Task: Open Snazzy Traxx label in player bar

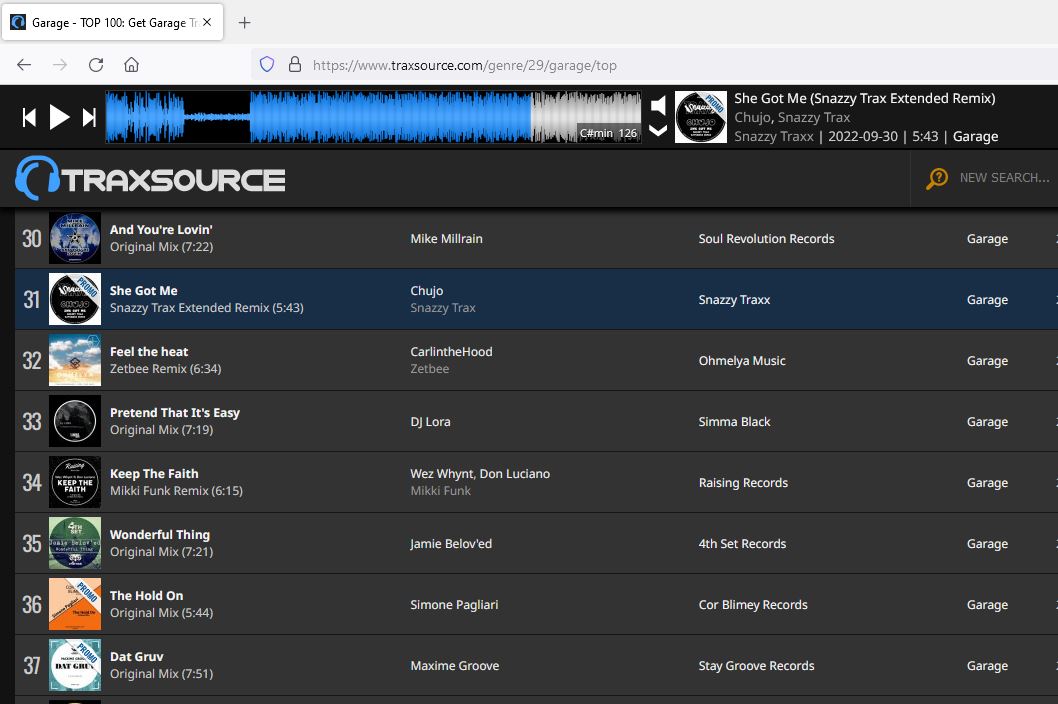Action: click(773, 136)
